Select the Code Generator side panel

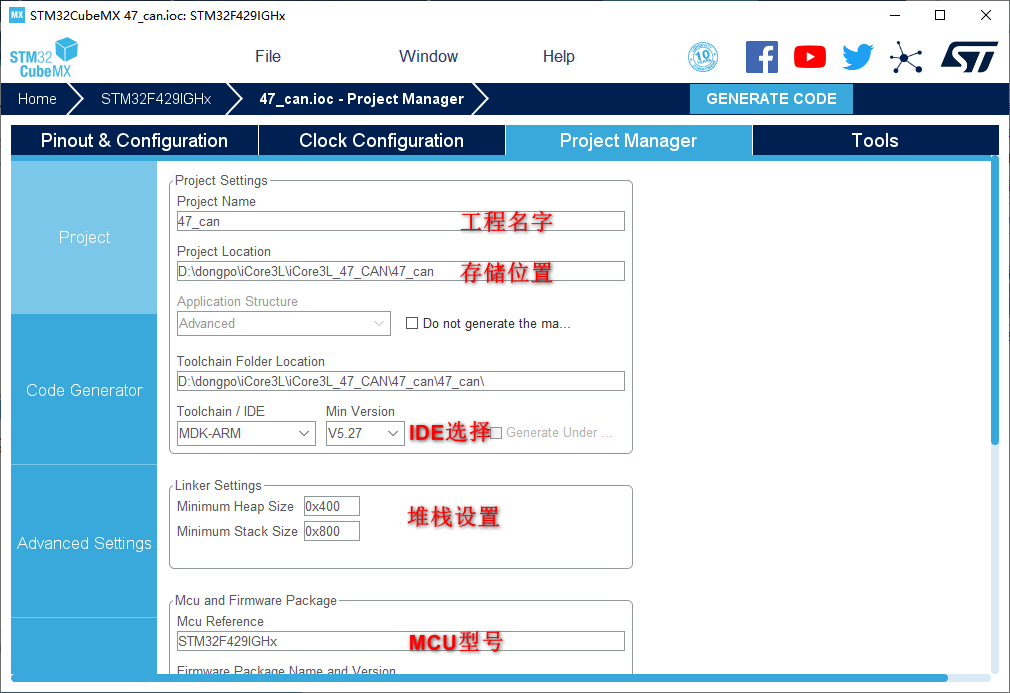tap(84, 390)
